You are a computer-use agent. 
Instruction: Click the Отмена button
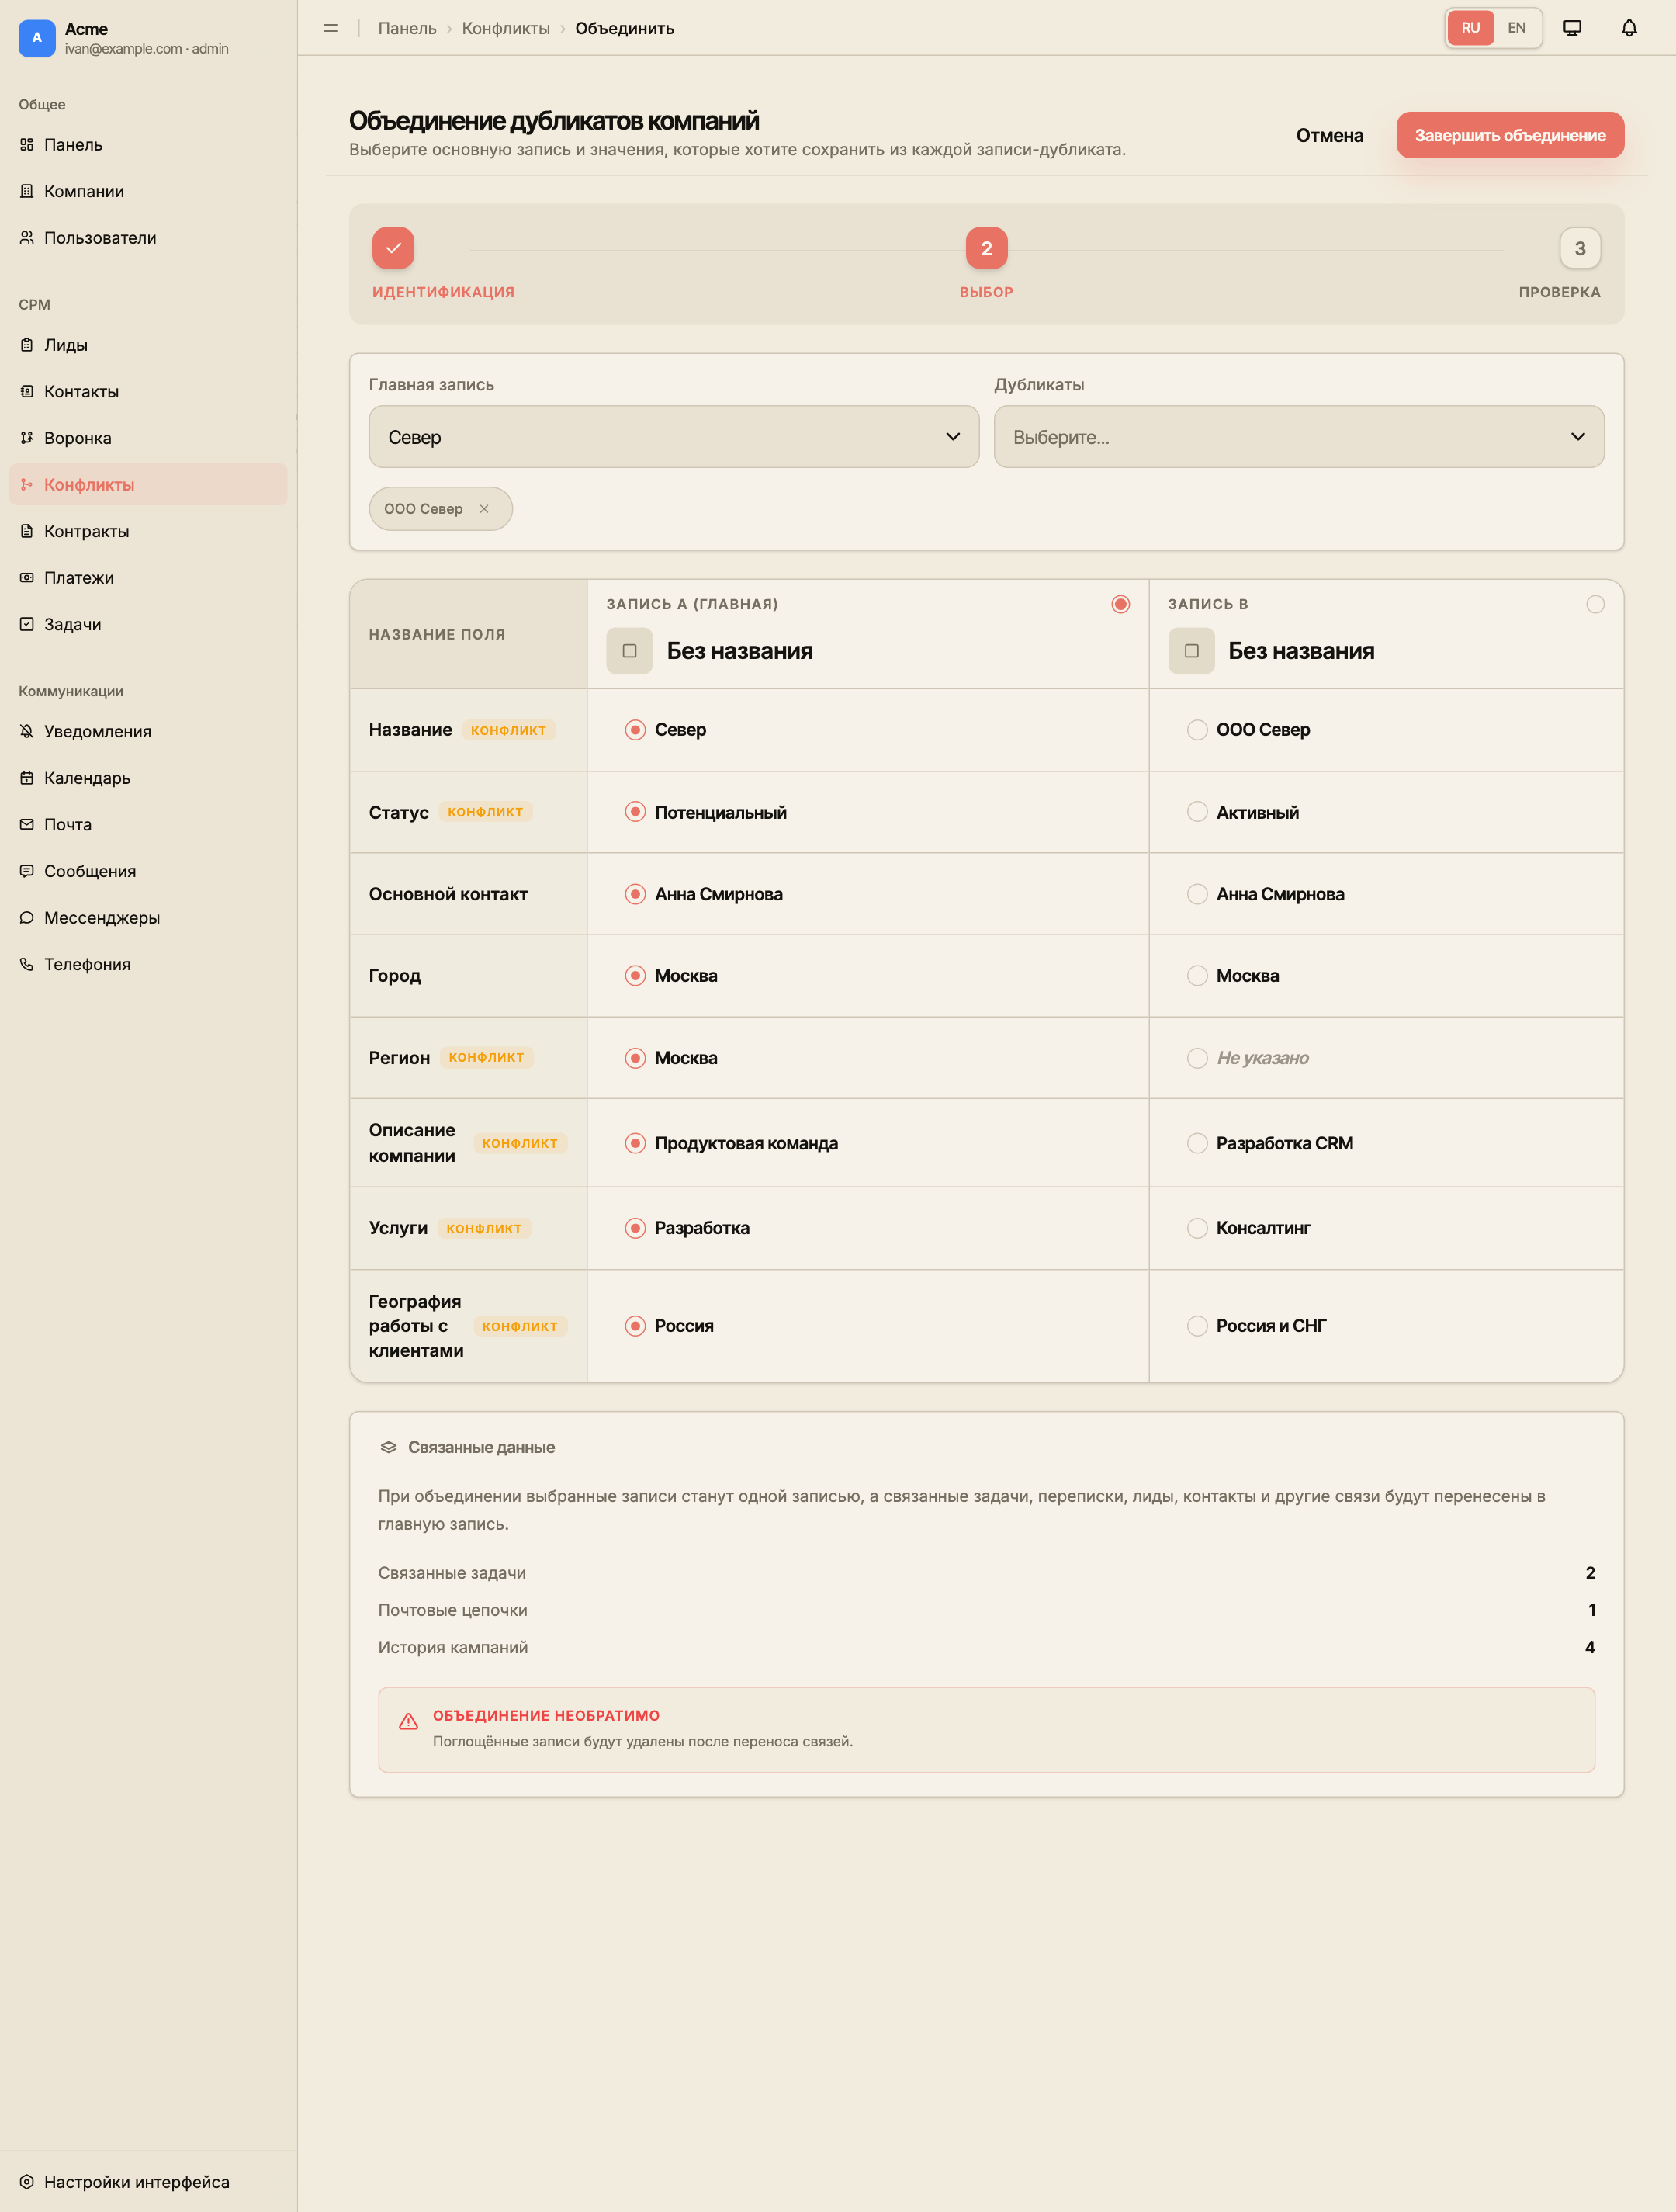(x=1329, y=135)
